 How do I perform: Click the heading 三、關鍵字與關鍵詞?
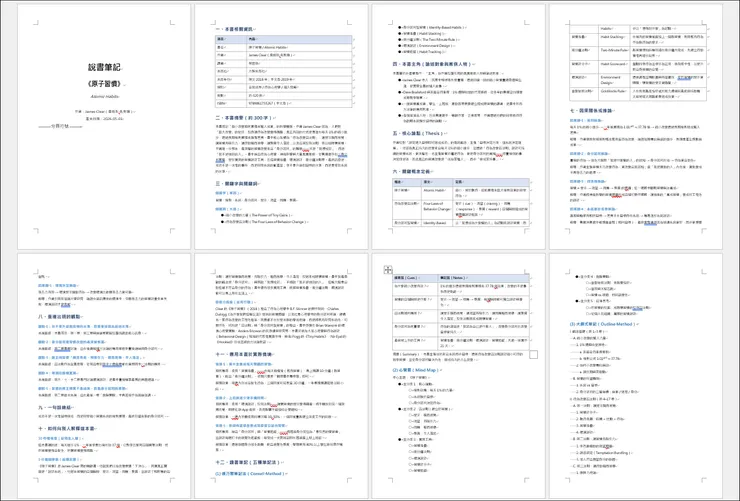pyautogui.click(x=238, y=184)
